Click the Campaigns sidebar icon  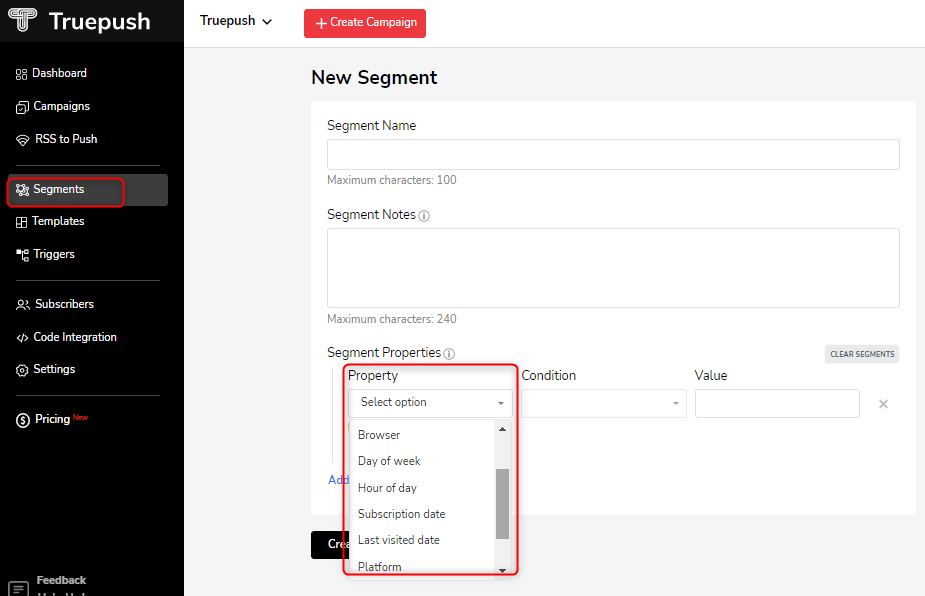tap(22, 107)
